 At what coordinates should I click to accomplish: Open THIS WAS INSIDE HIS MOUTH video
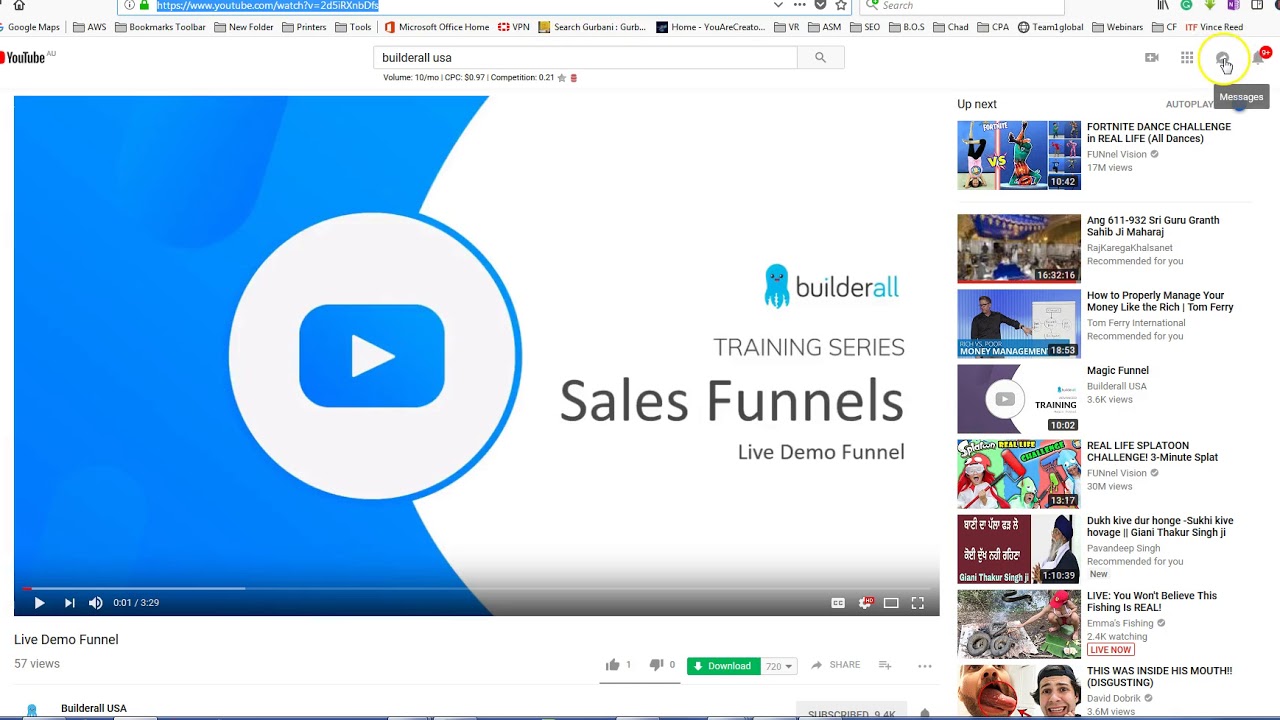pos(1159,676)
